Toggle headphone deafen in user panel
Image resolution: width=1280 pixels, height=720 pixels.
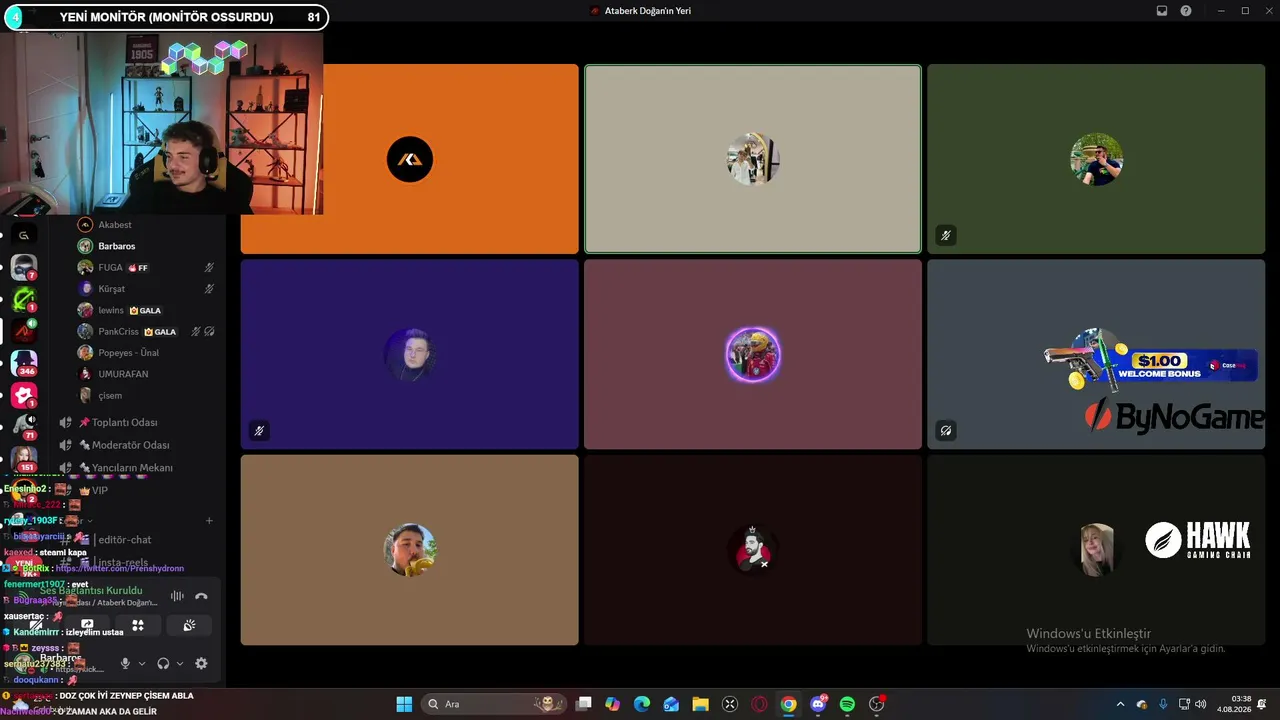[x=163, y=663]
